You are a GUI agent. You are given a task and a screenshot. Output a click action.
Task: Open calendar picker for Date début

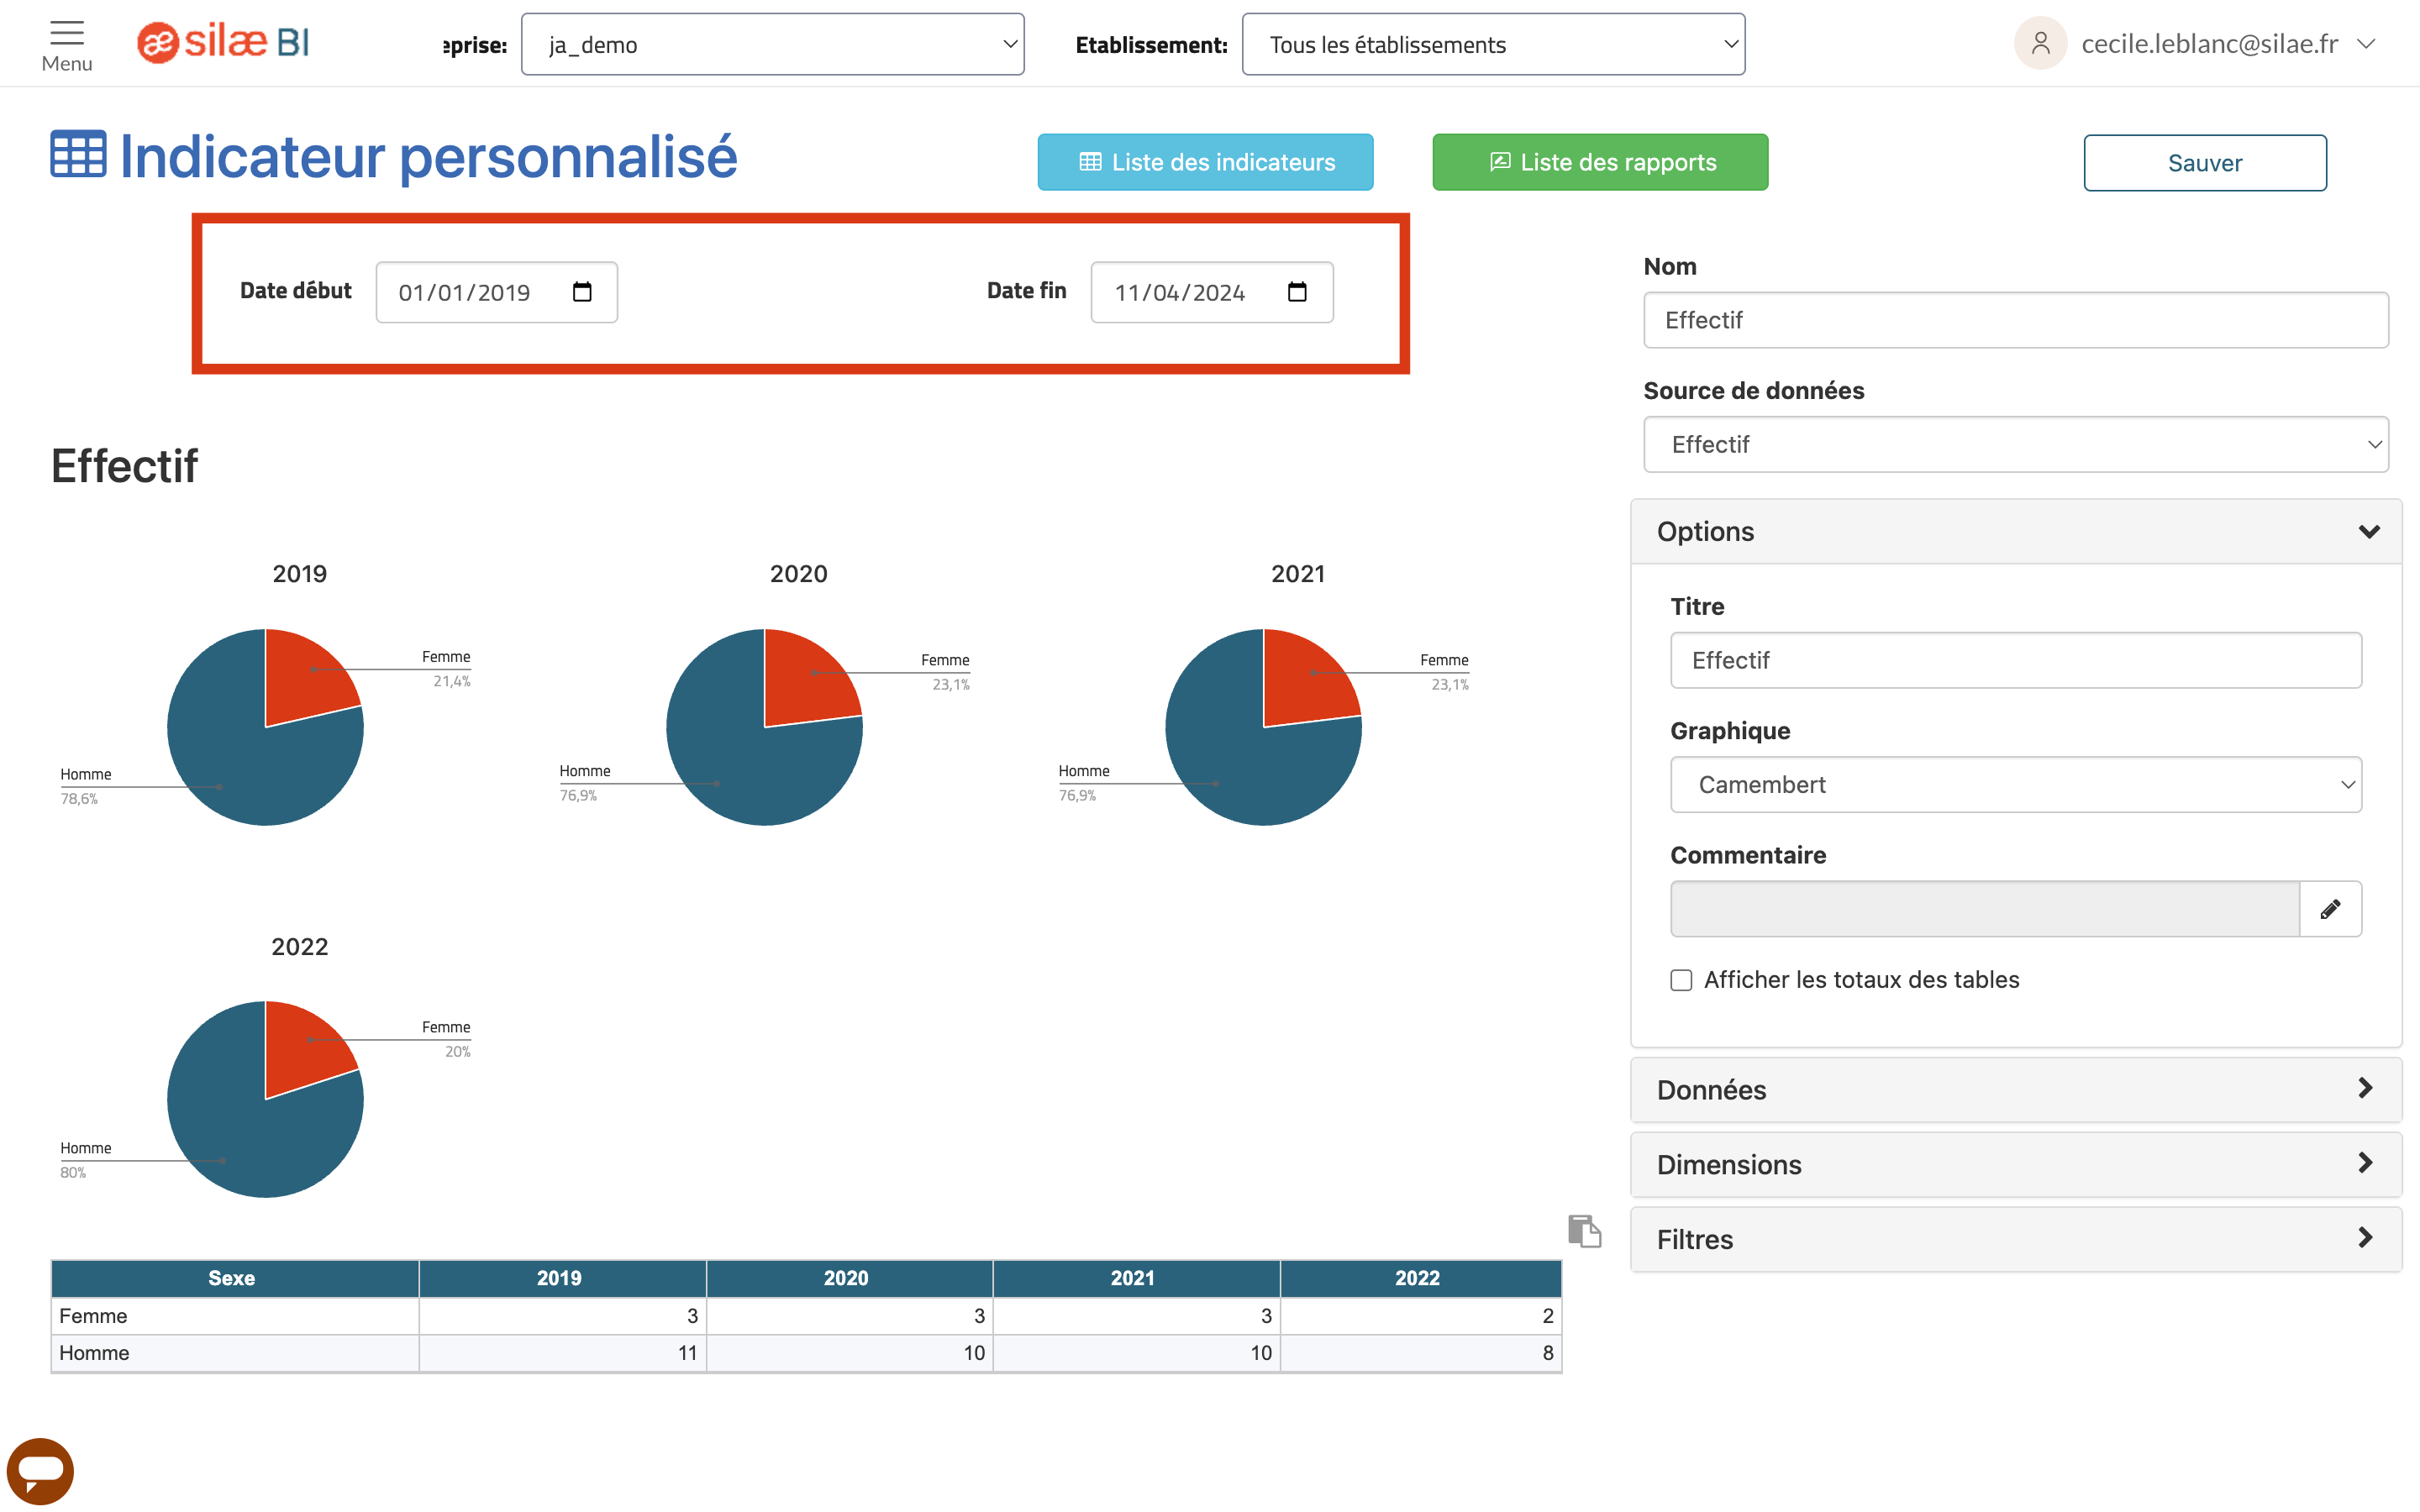[582, 292]
